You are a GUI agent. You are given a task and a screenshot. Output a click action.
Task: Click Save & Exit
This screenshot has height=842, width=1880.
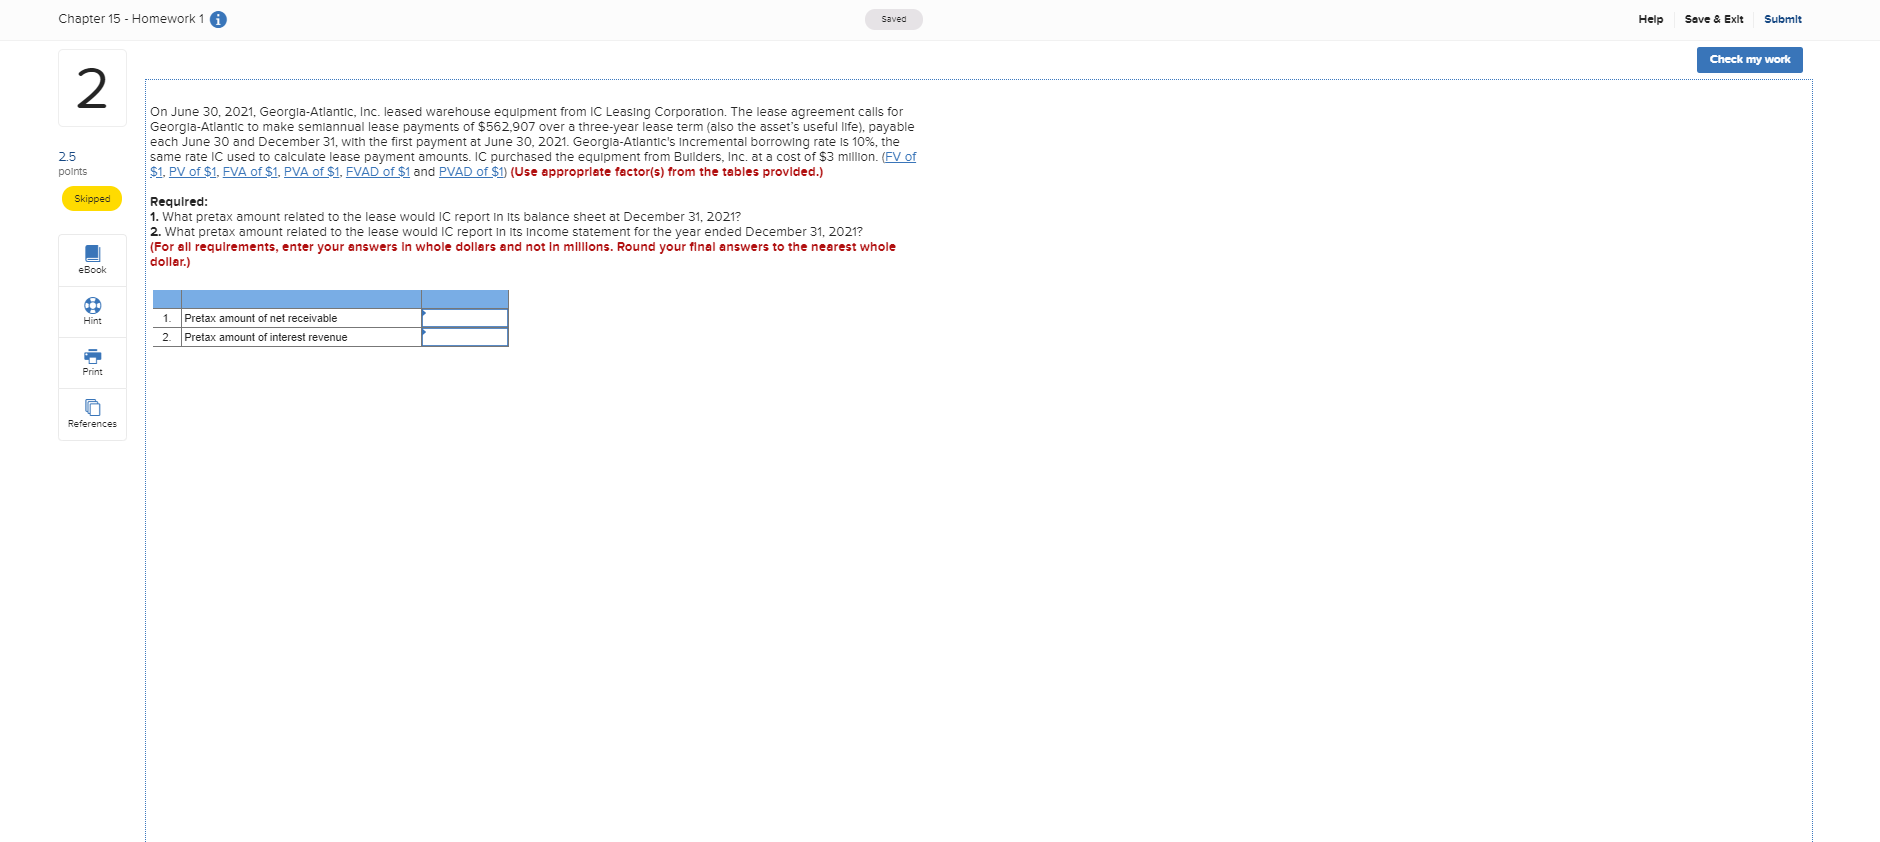pos(1713,19)
